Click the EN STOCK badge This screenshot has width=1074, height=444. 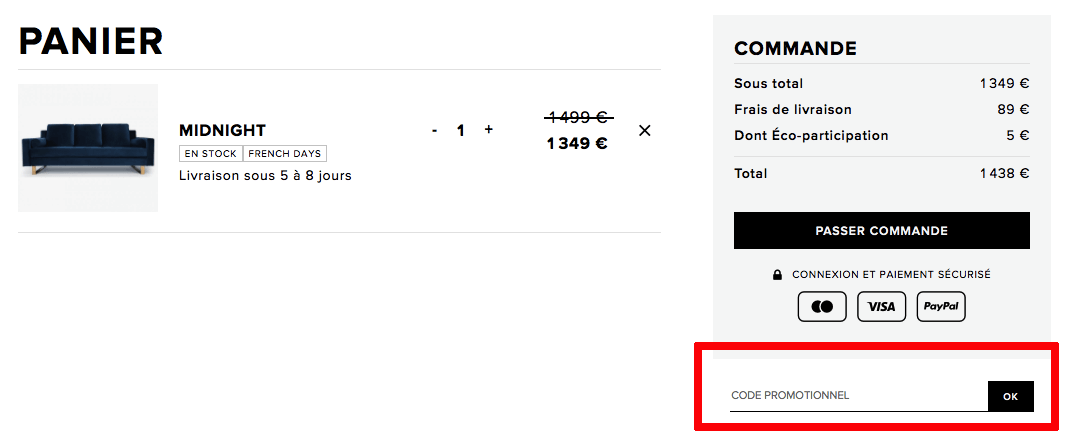click(210, 153)
